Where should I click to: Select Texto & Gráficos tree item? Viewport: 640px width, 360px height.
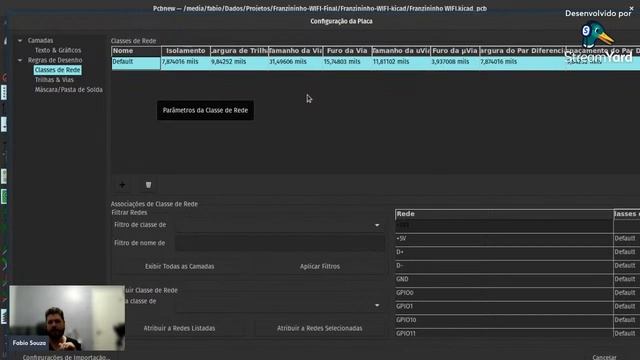[x=58, y=50]
